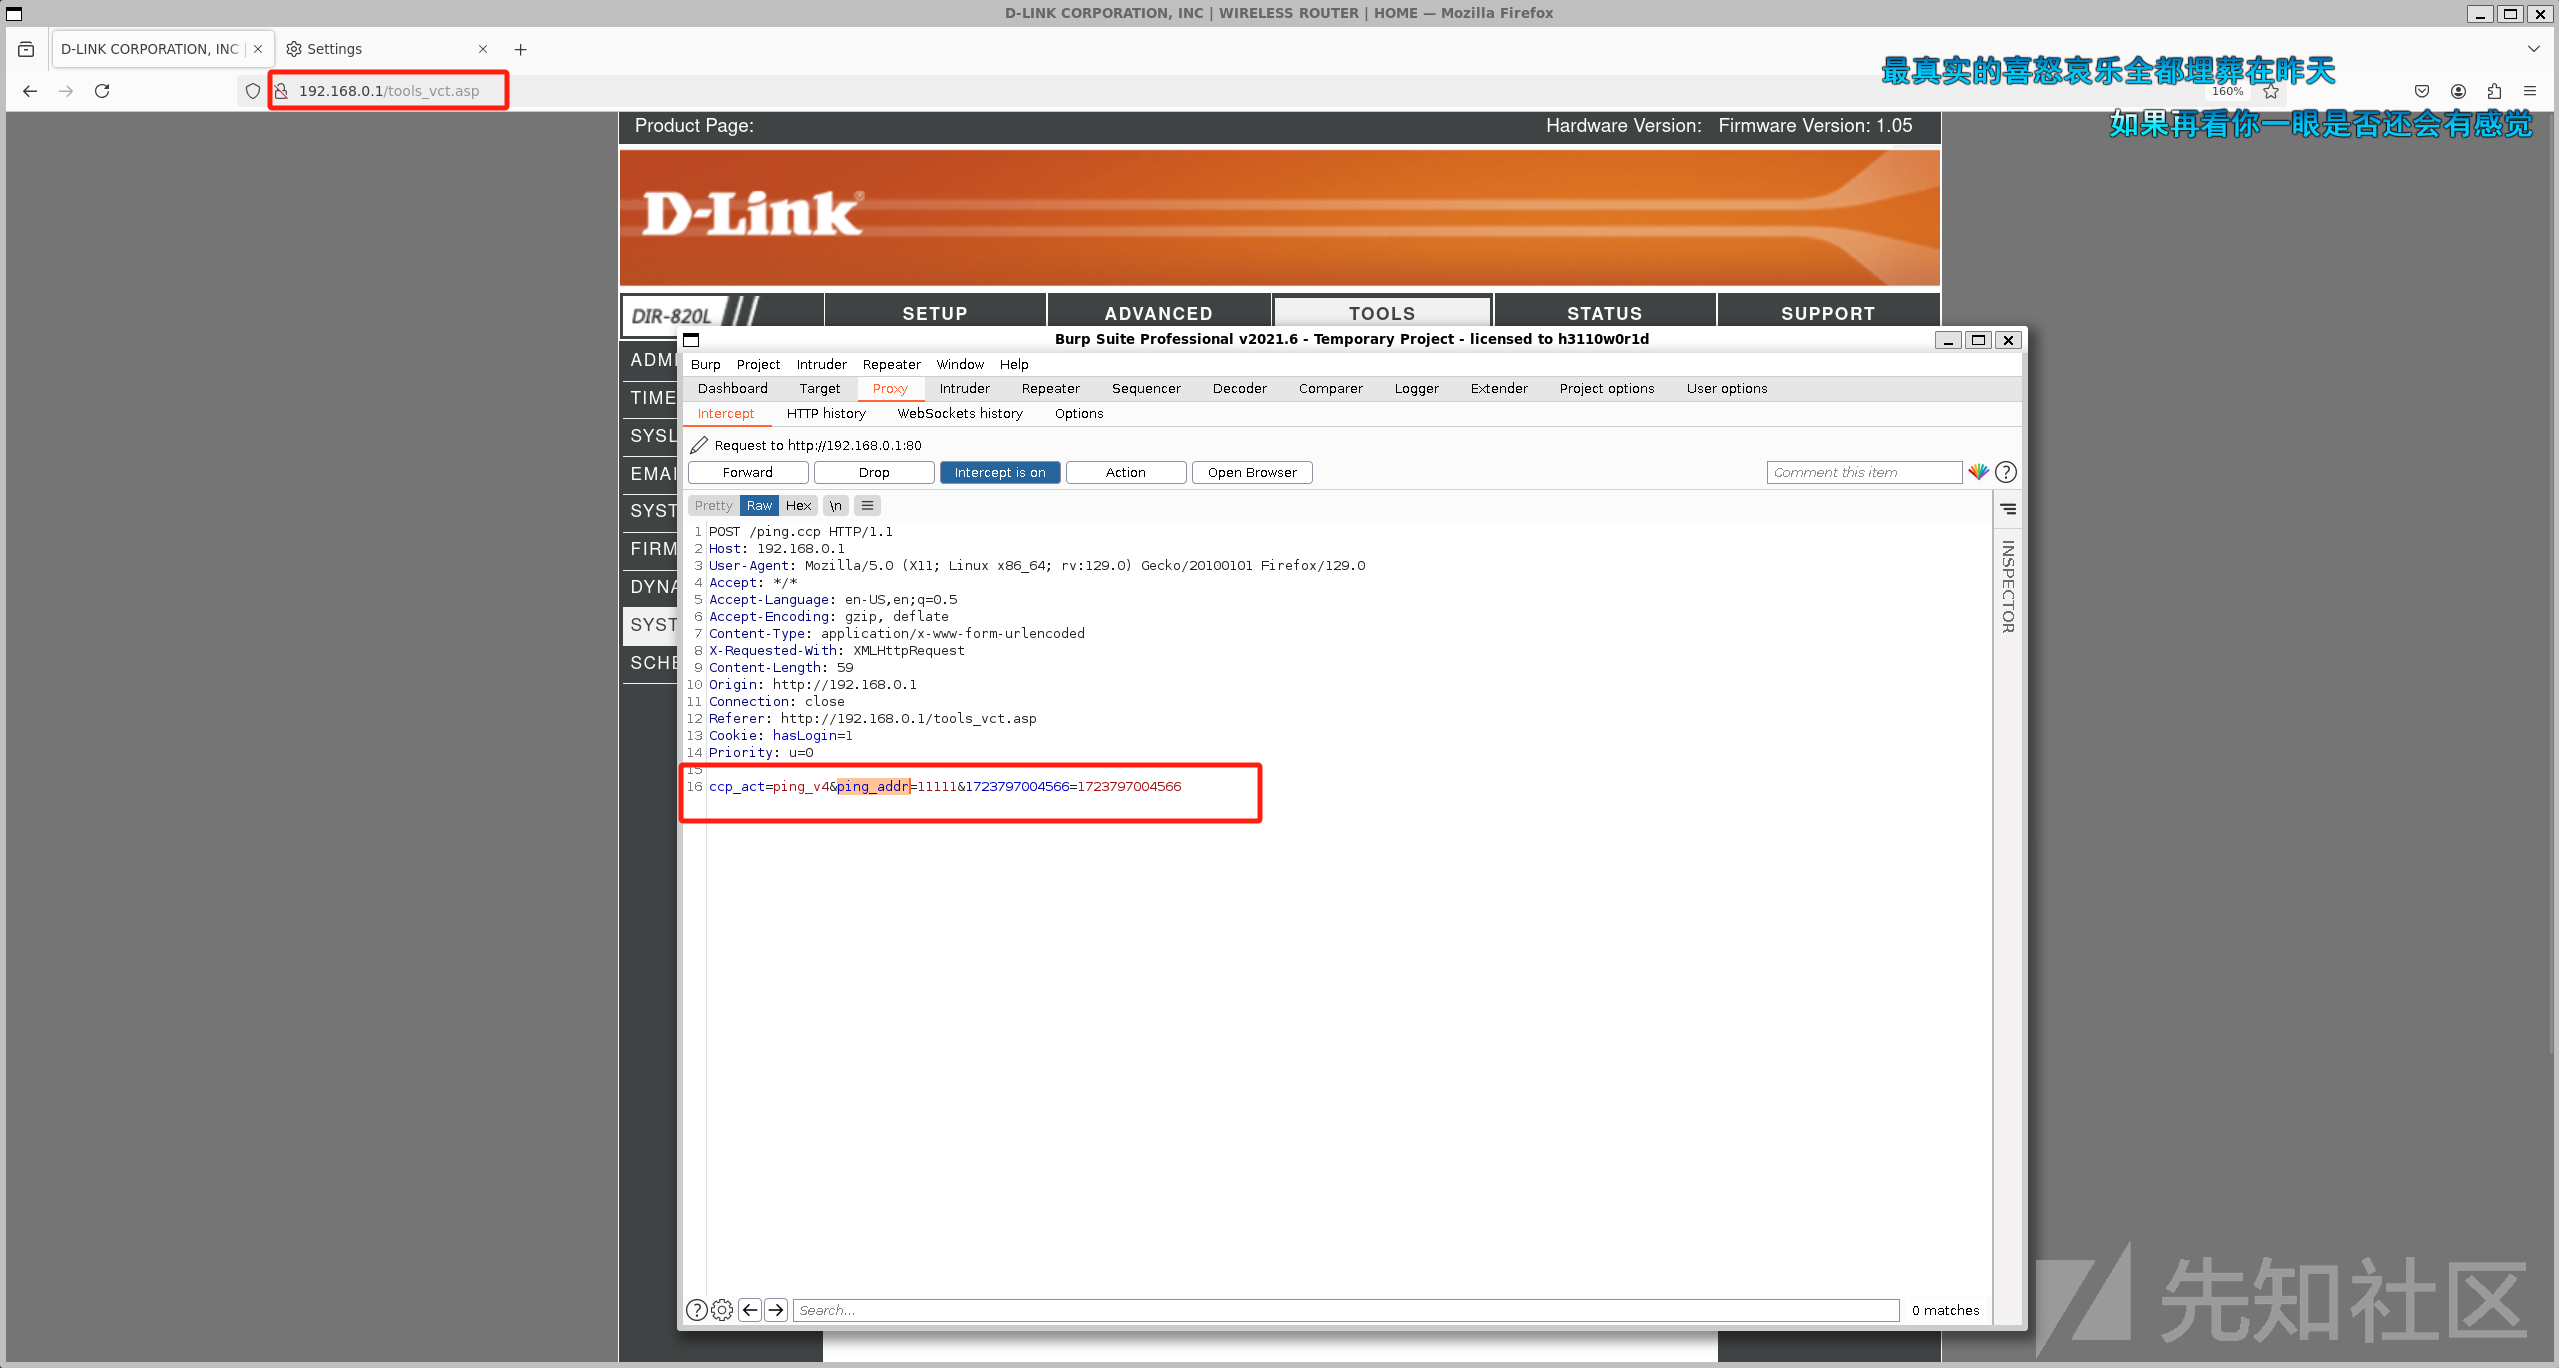Image resolution: width=2559 pixels, height=1368 pixels.
Task: Open the WebSockets history sub-tab
Action: (x=960, y=413)
